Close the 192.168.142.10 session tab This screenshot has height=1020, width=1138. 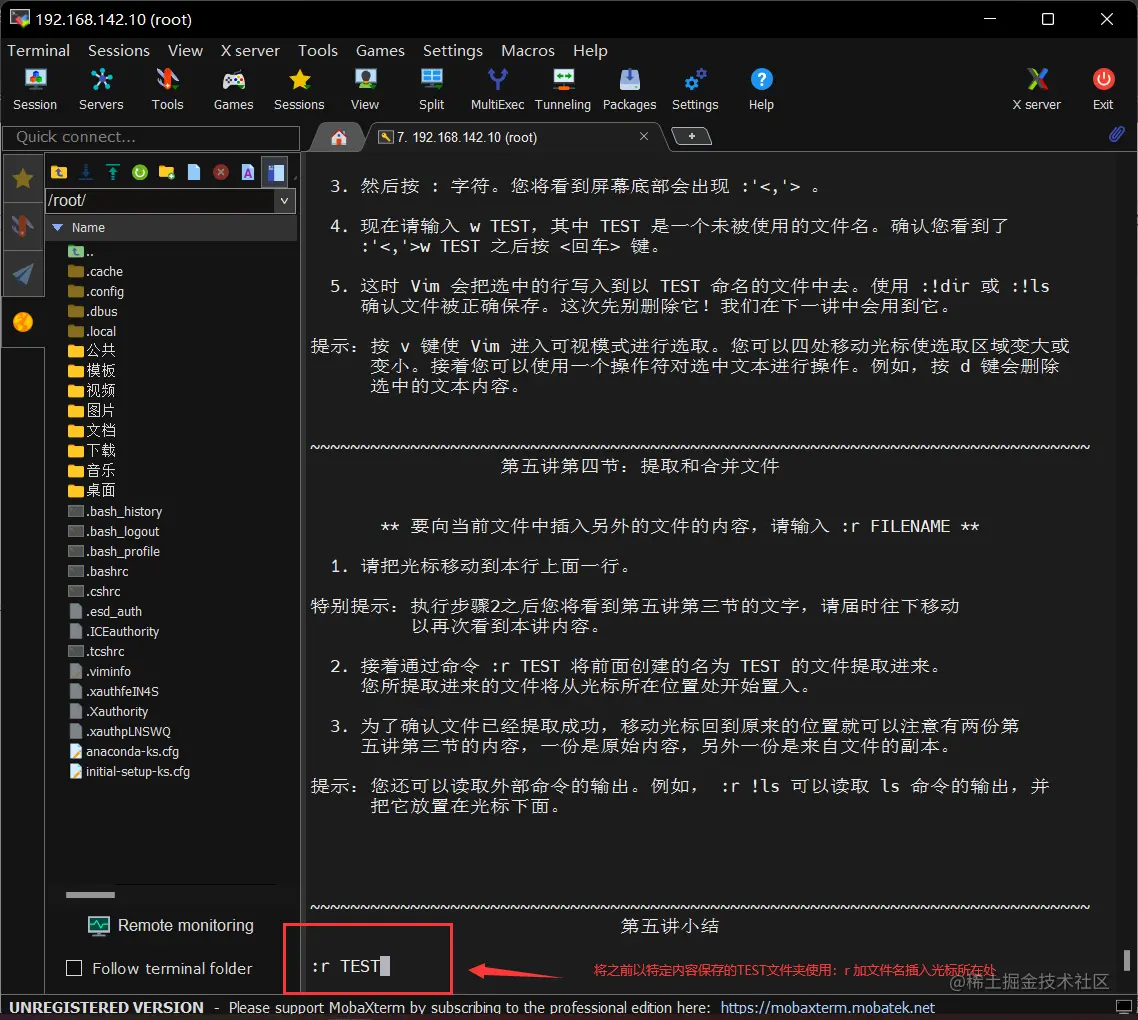click(644, 136)
